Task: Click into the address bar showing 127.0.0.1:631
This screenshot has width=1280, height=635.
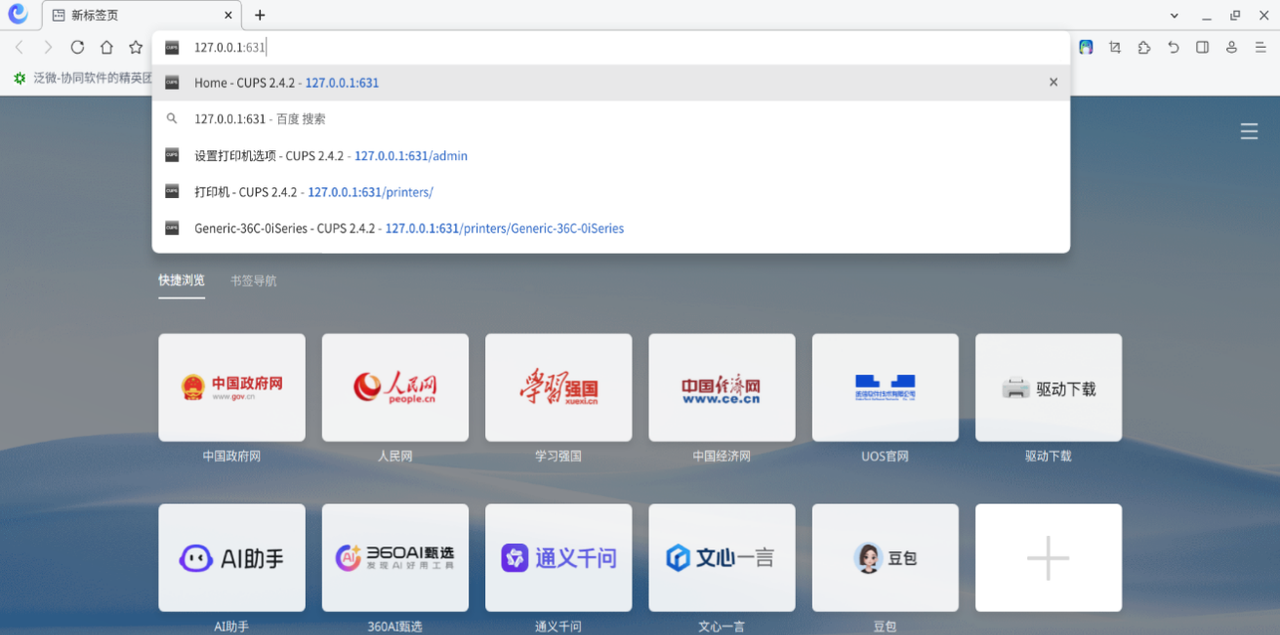Action: click(611, 47)
